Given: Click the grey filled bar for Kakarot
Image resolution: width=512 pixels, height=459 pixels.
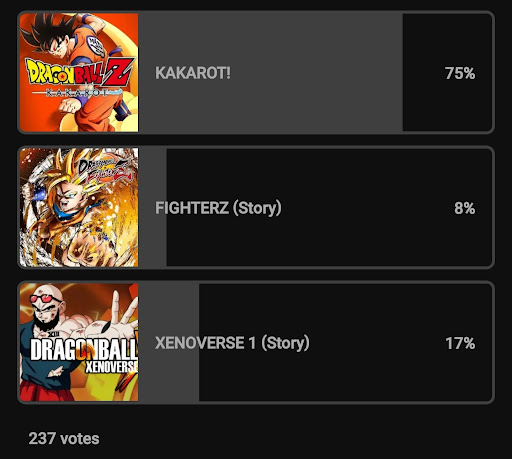Looking at the screenshot, I should point(270,72).
